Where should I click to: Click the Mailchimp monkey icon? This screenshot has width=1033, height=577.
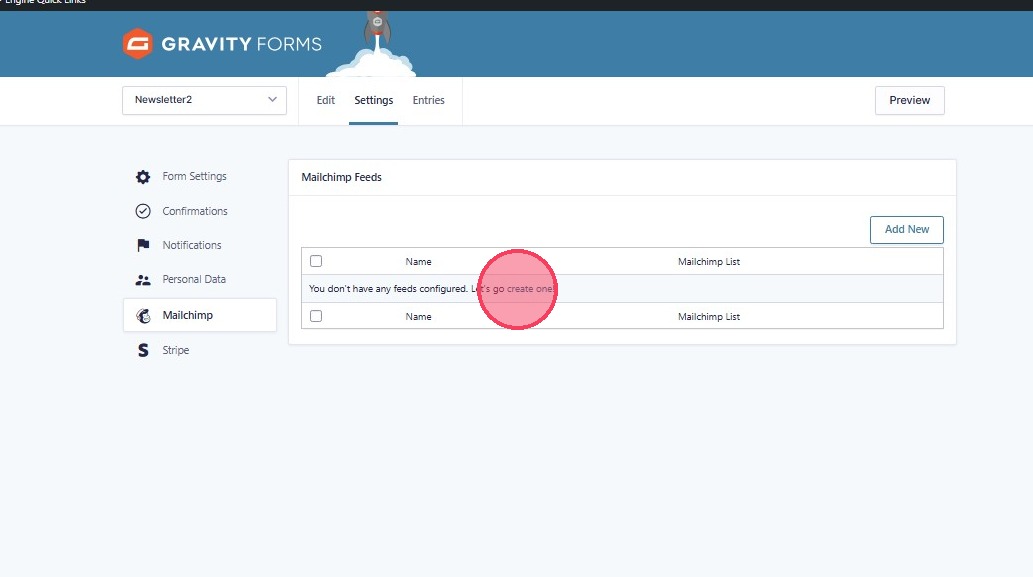(x=143, y=316)
